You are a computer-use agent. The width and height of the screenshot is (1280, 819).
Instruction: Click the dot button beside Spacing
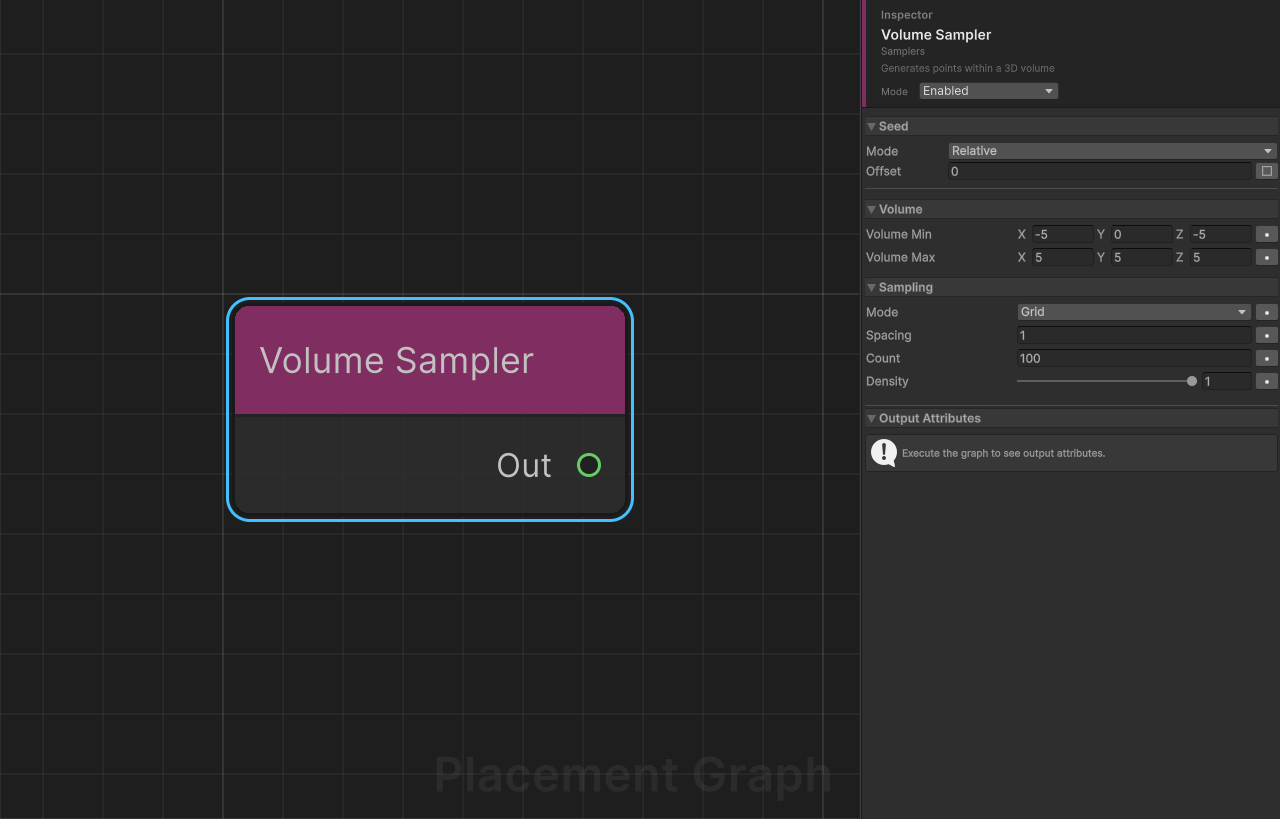pos(1267,335)
